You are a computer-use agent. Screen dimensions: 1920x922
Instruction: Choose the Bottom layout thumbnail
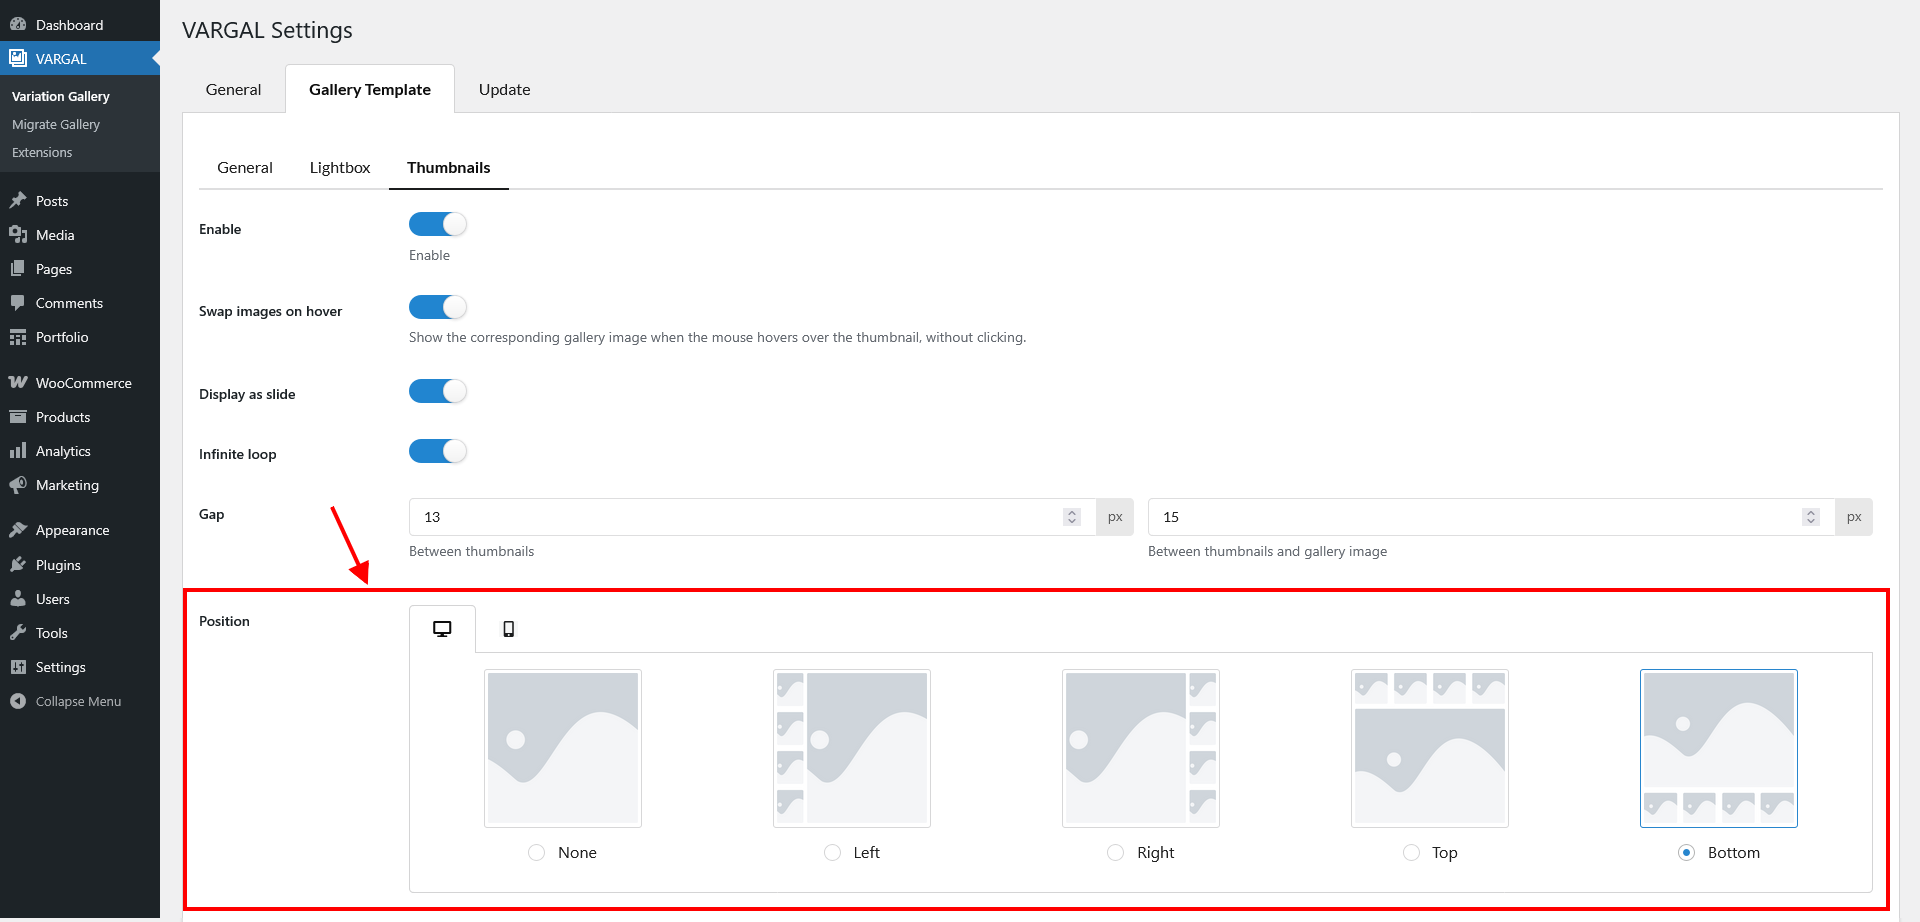pyautogui.click(x=1719, y=748)
